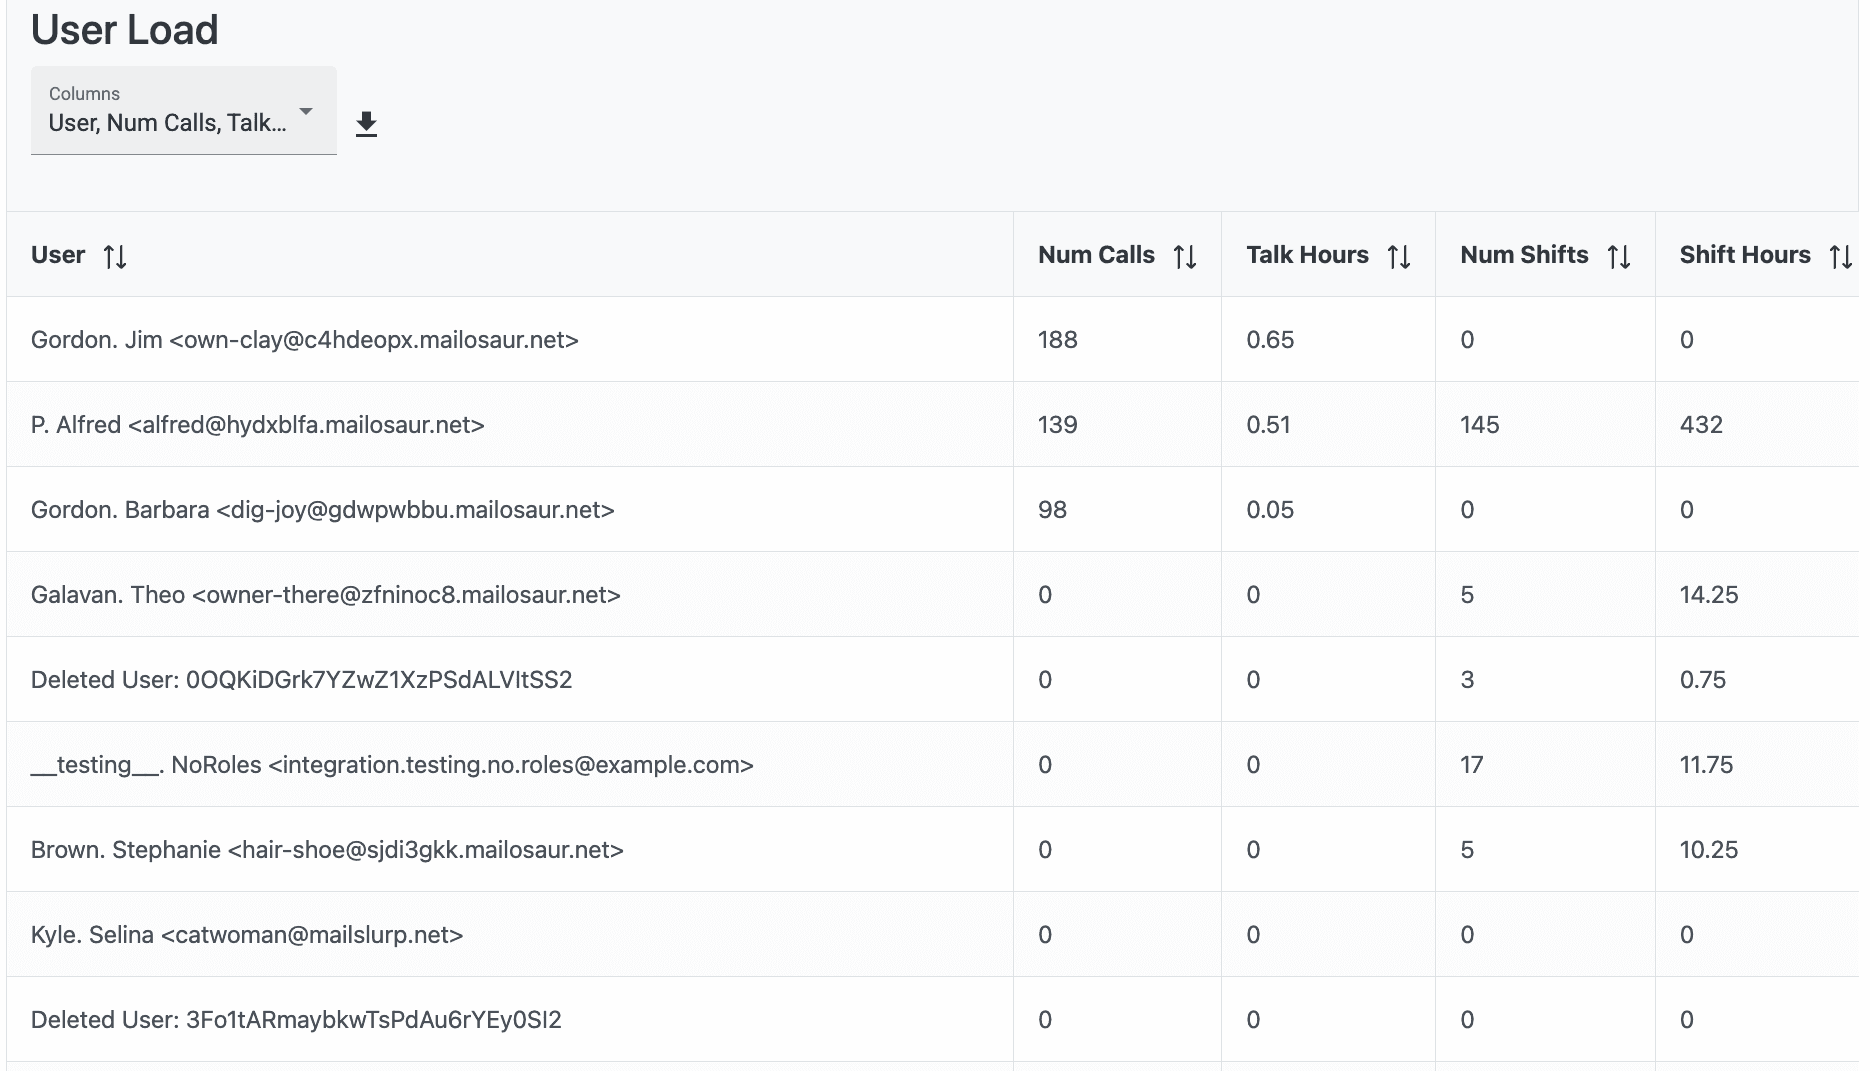Sort table by User column
1870x1071 pixels.
pyautogui.click(x=115, y=256)
